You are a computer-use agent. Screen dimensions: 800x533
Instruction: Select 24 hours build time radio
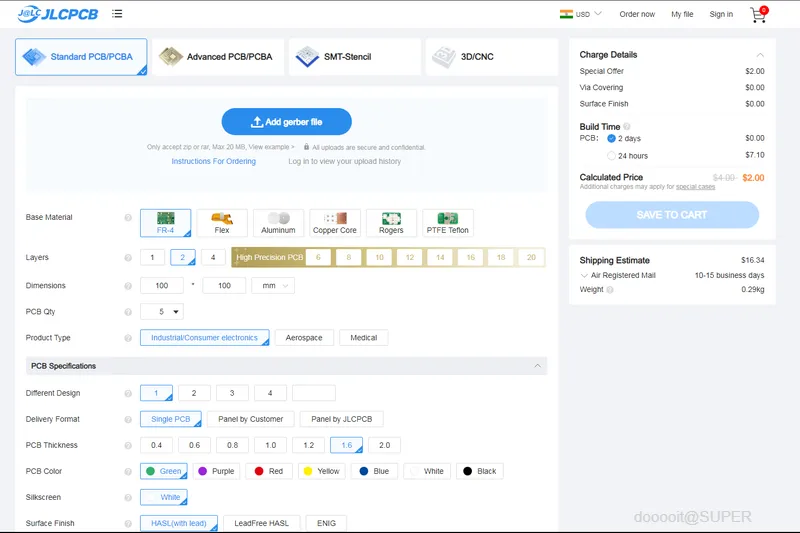click(x=611, y=156)
